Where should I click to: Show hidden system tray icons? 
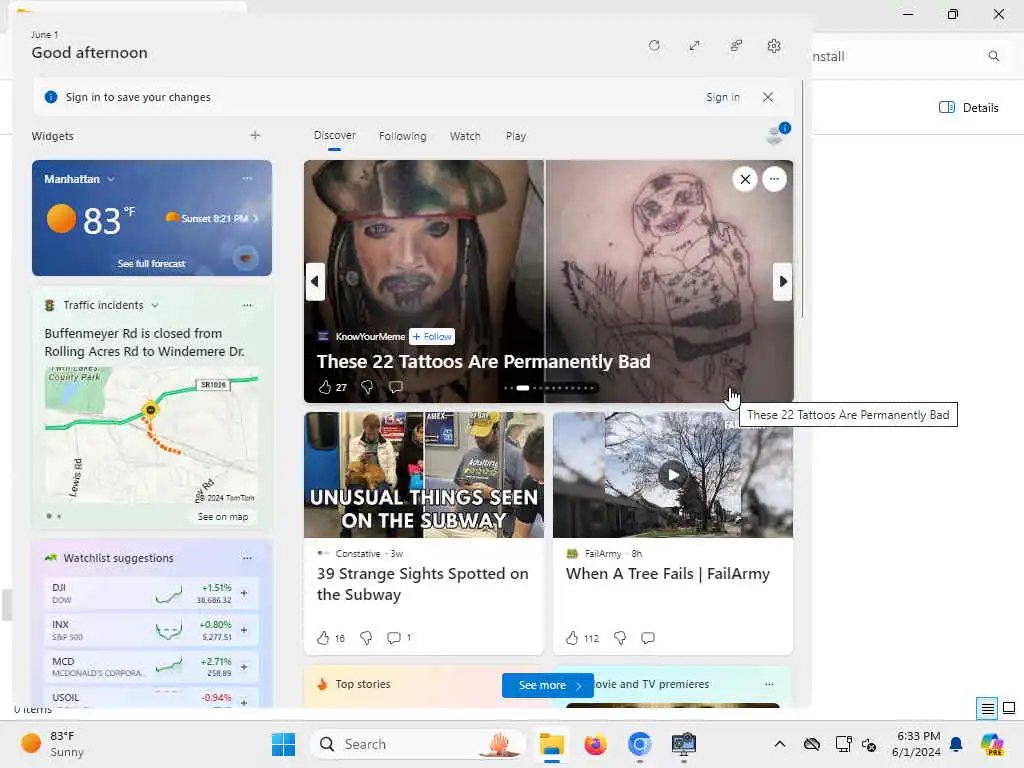point(779,744)
